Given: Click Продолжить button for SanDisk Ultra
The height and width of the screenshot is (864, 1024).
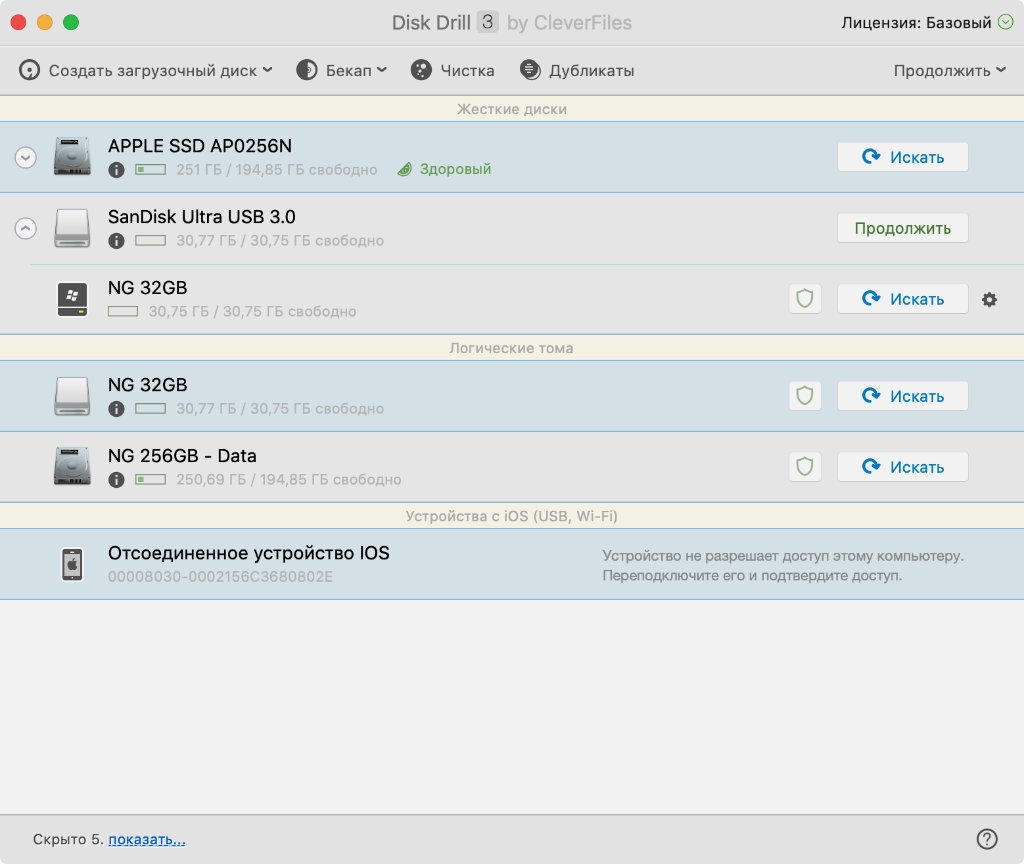Looking at the screenshot, I should click(x=903, y=229).
